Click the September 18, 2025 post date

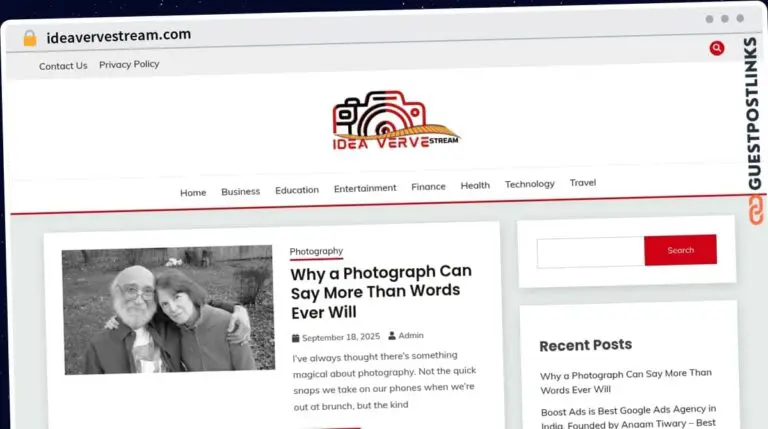click(341, 337)
